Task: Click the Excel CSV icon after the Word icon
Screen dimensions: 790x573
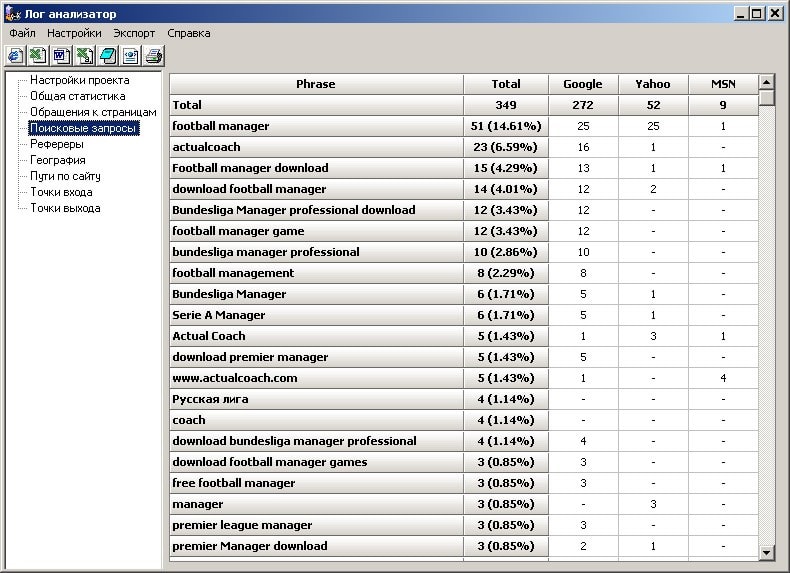Action: pyautogui.click(x=84, y=55)
